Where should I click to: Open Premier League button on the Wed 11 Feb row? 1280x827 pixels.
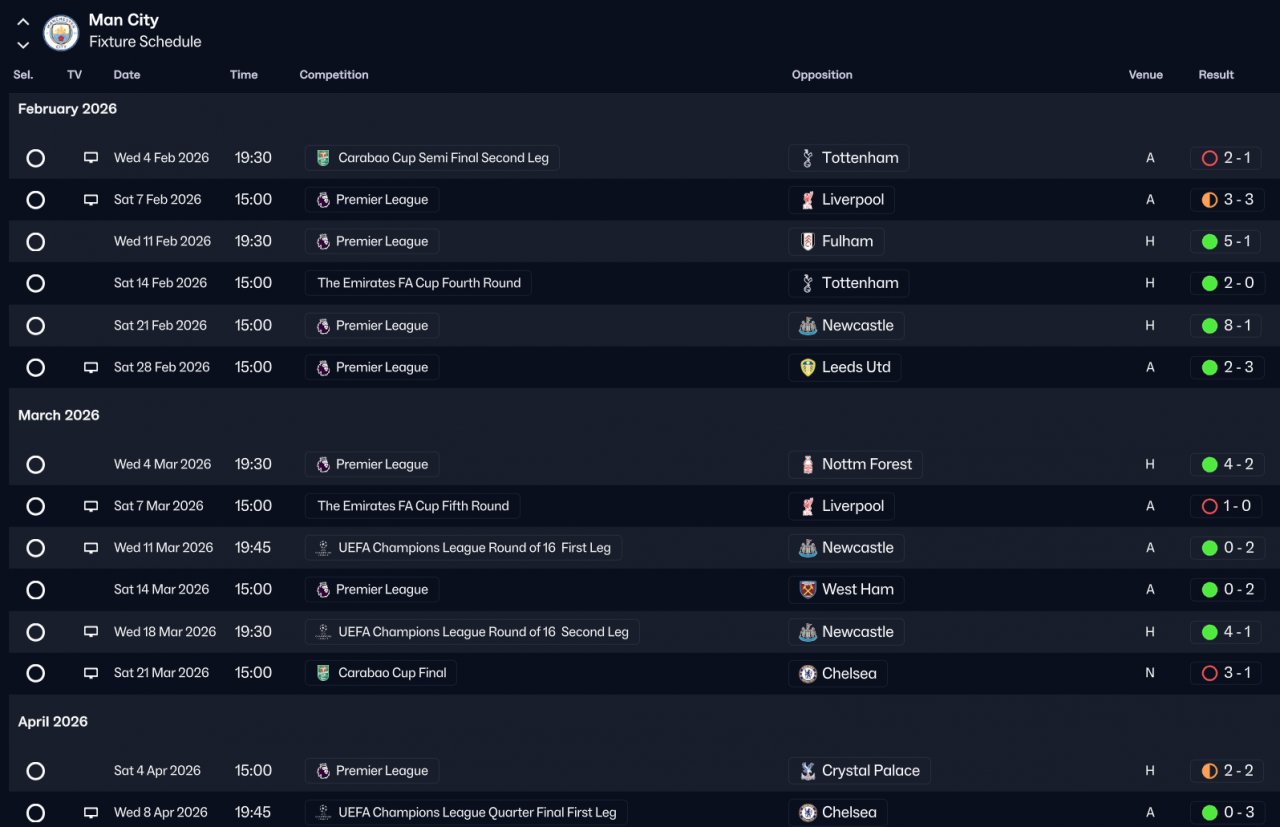372,241
